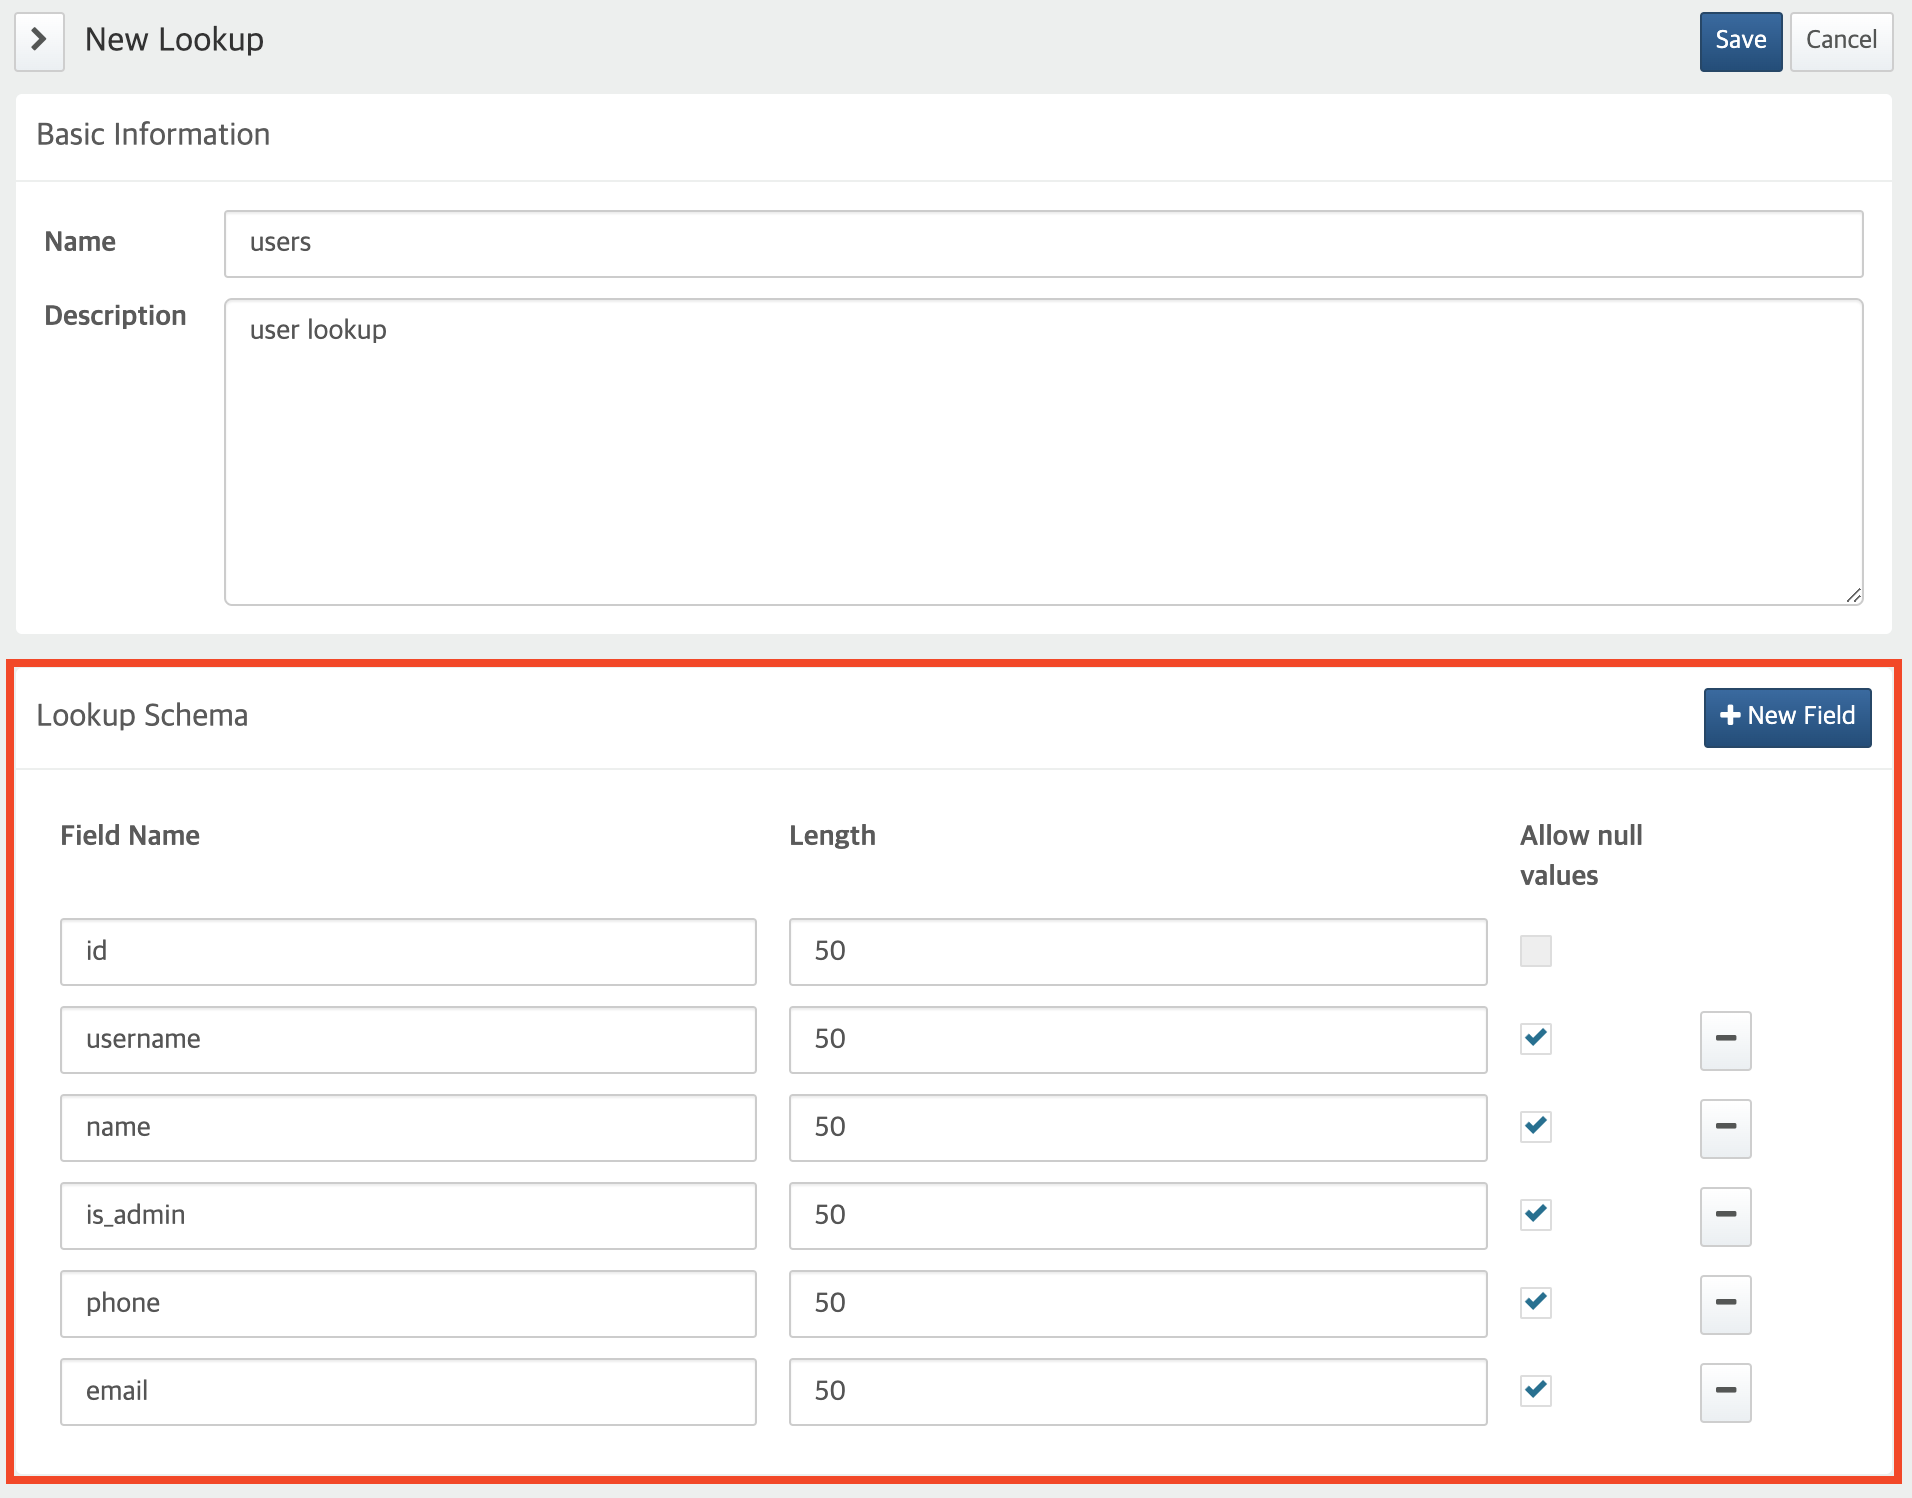Viewport: 1912px width, 1498px height.
Task: Grab the description textarea resize handle
Action: pyautogui.click(x=1853, y=595)
